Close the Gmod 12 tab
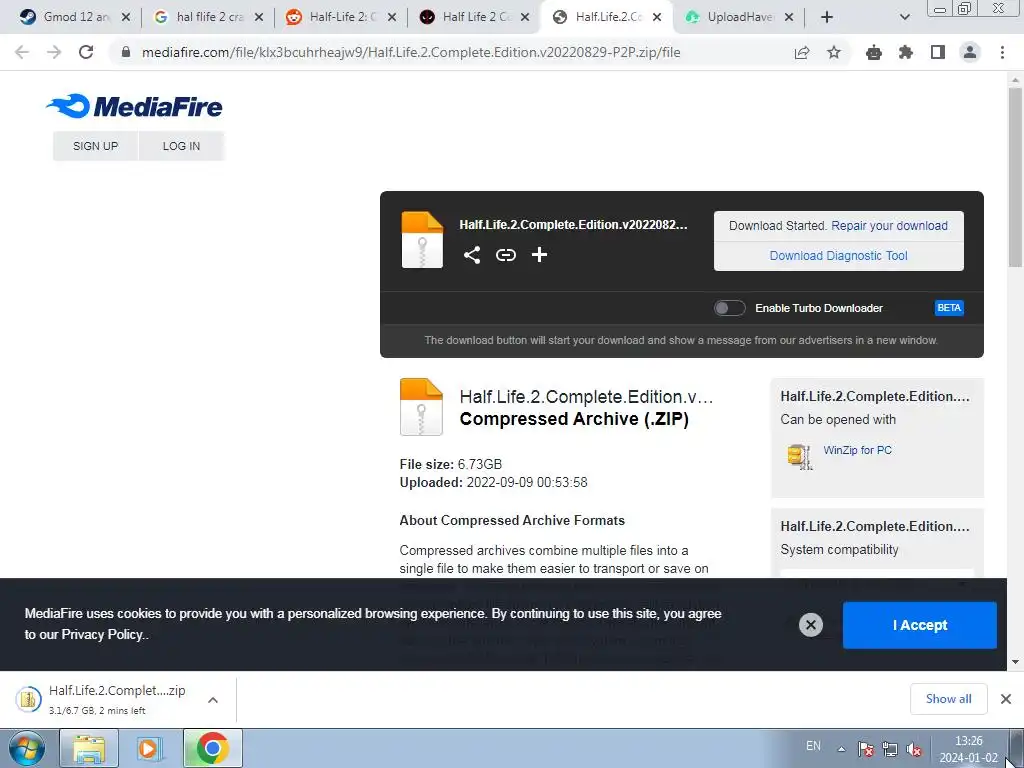 point(126,17)
